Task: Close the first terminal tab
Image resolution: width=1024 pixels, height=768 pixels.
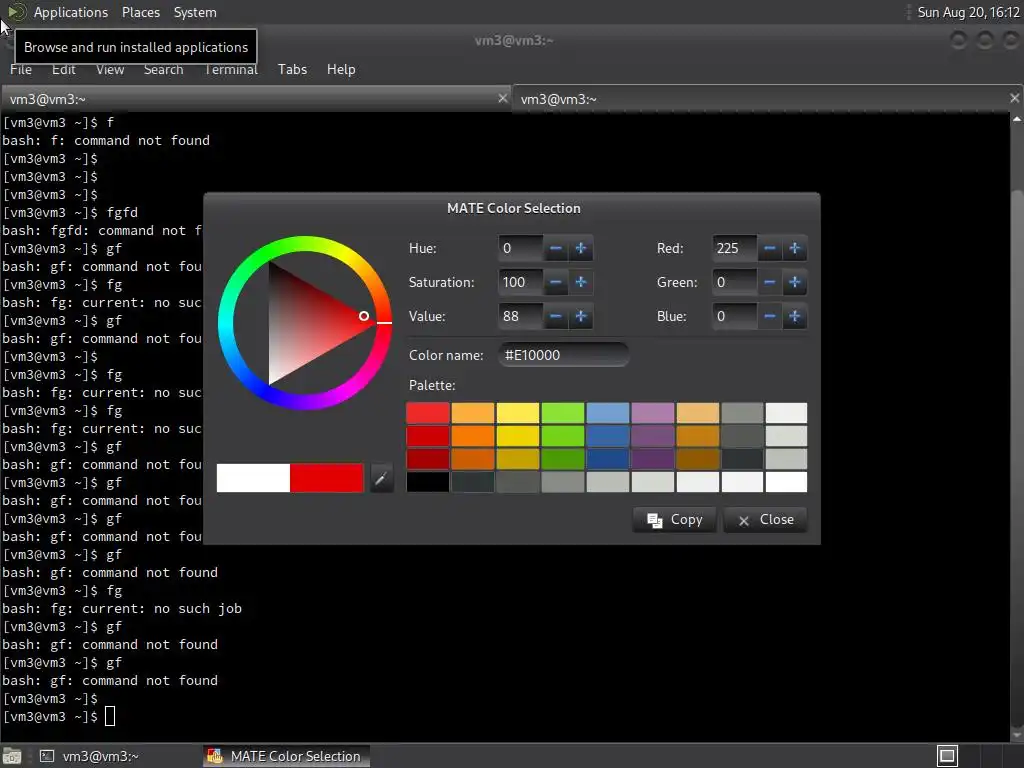Action: [x=502, y=99]
